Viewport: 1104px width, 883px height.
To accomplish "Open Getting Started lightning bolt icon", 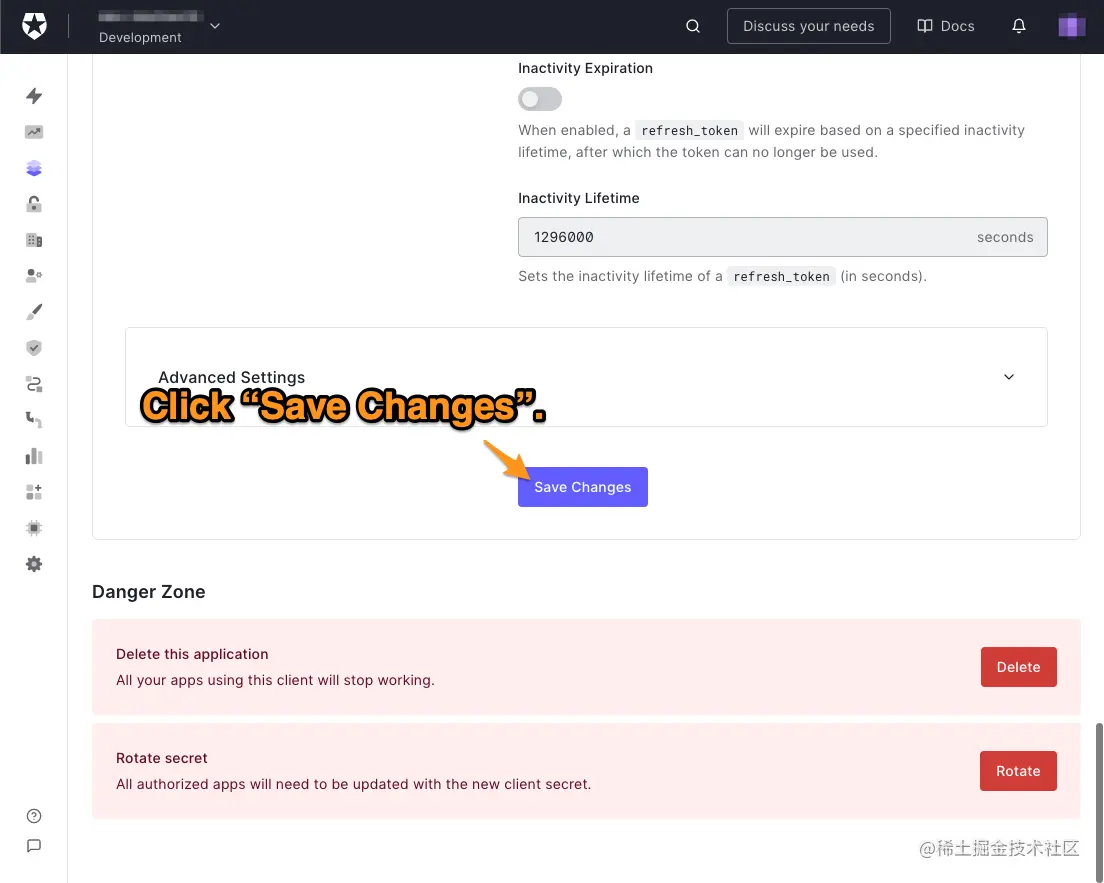I will [x=34, y=96].
